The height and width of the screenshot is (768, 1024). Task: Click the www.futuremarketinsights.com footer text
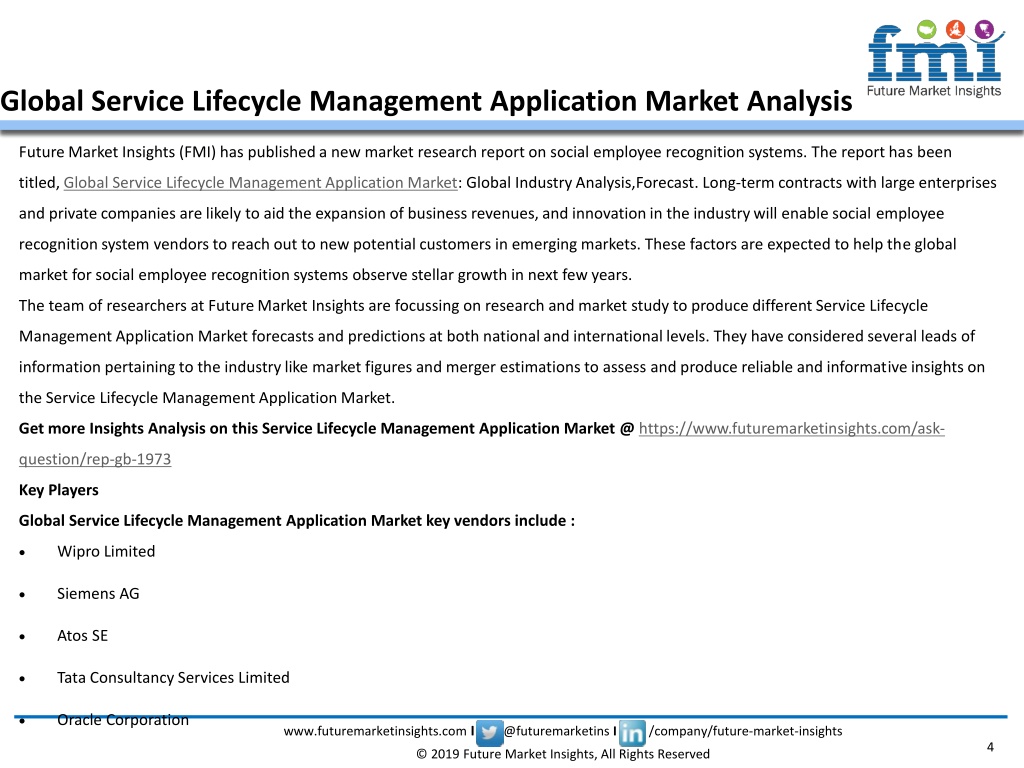coord(375,731)
